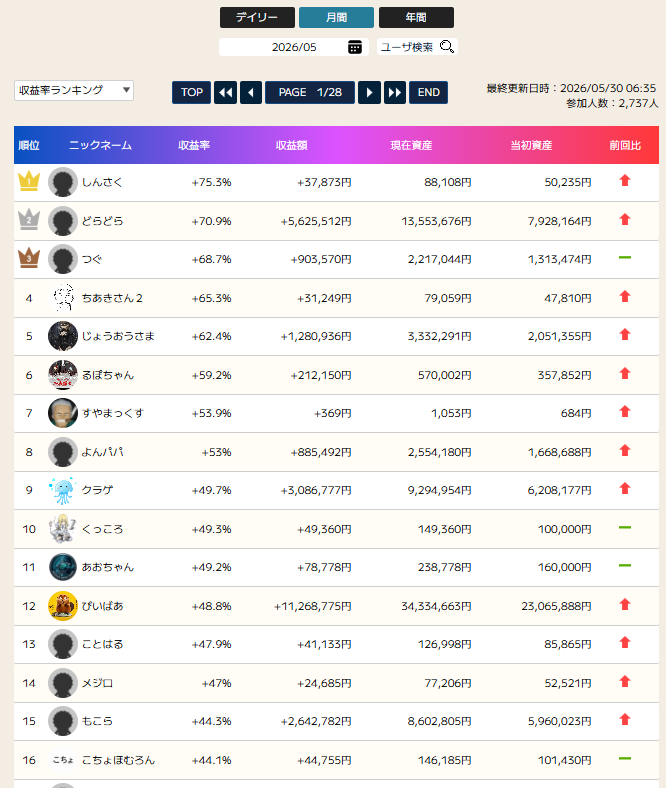Click the 34,334,663円 current assets value
666x788 pixels.
coord(436,607)
